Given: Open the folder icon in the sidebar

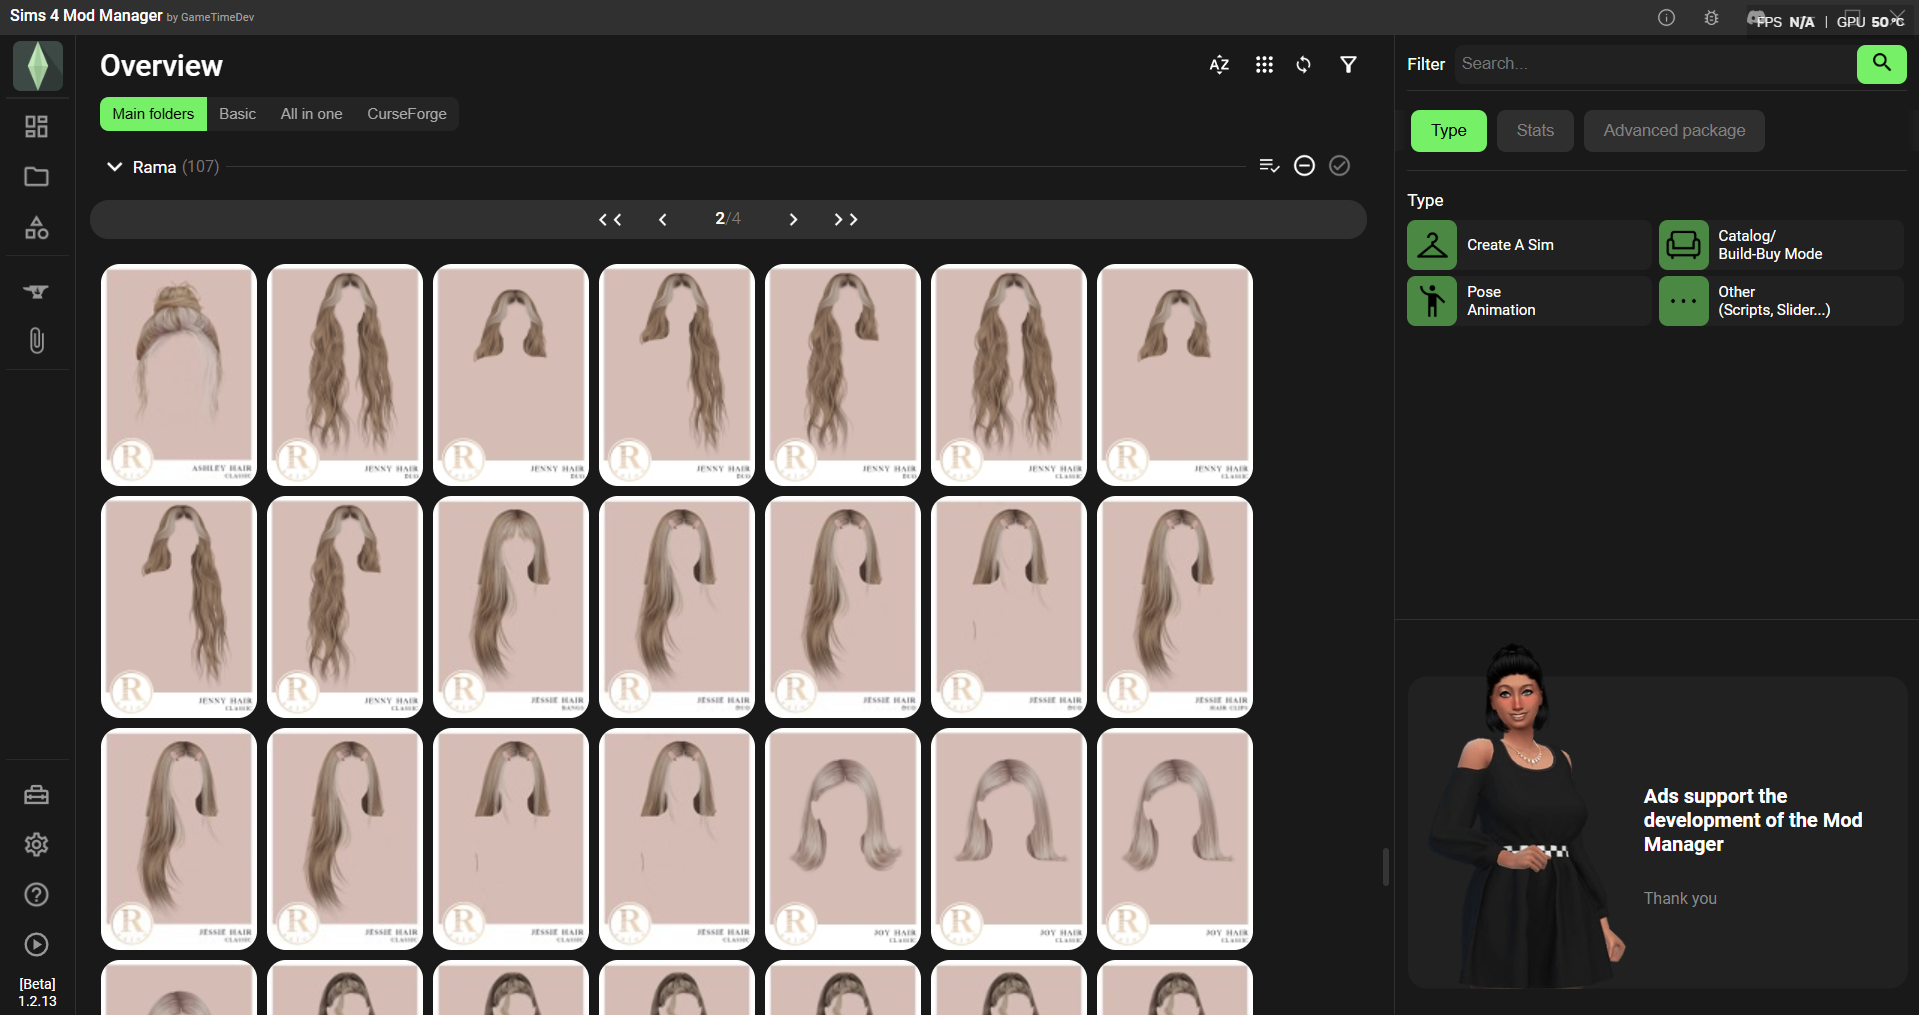Looking at the screenshot, I should pyautogui.click(x=37, y=177).
